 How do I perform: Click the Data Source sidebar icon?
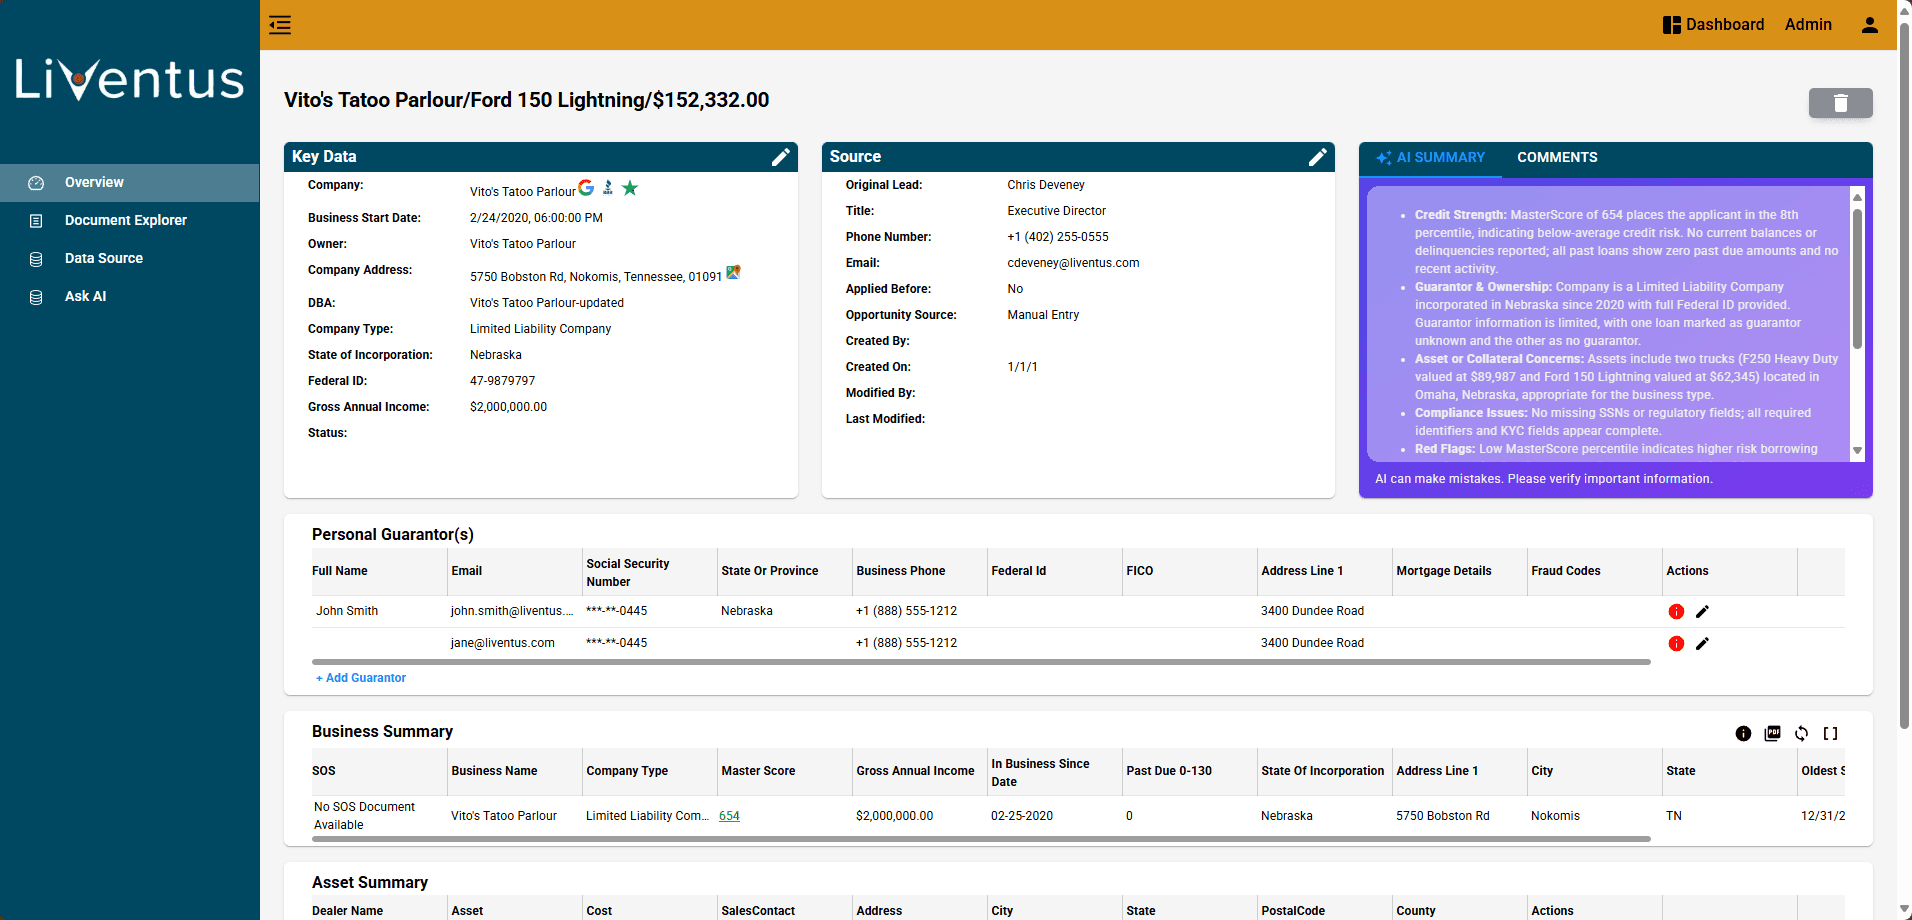(36, 259)
